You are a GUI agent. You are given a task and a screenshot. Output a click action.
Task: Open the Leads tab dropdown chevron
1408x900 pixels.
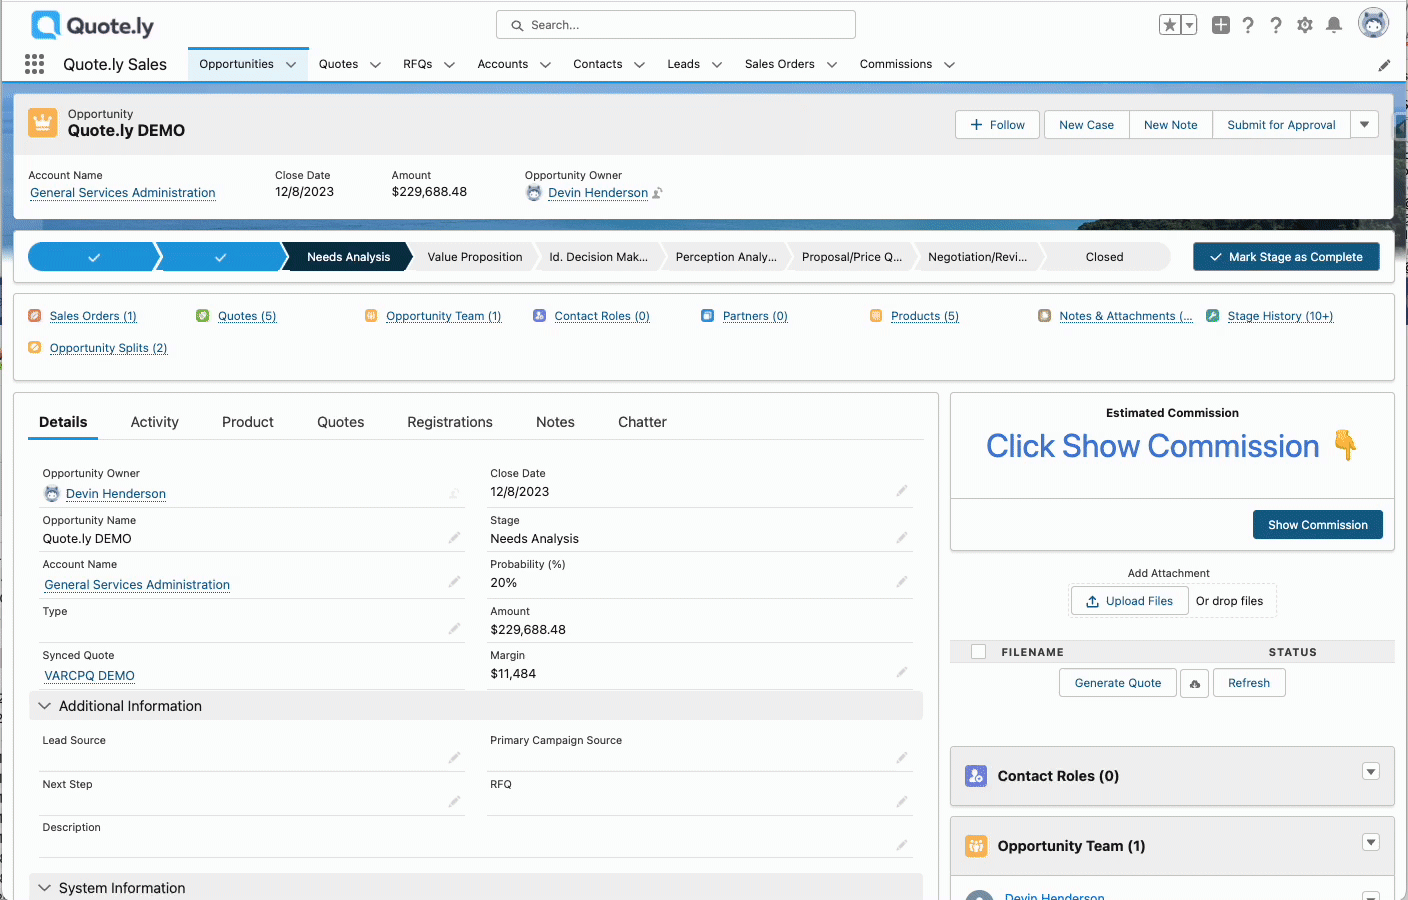coord(717,65)
